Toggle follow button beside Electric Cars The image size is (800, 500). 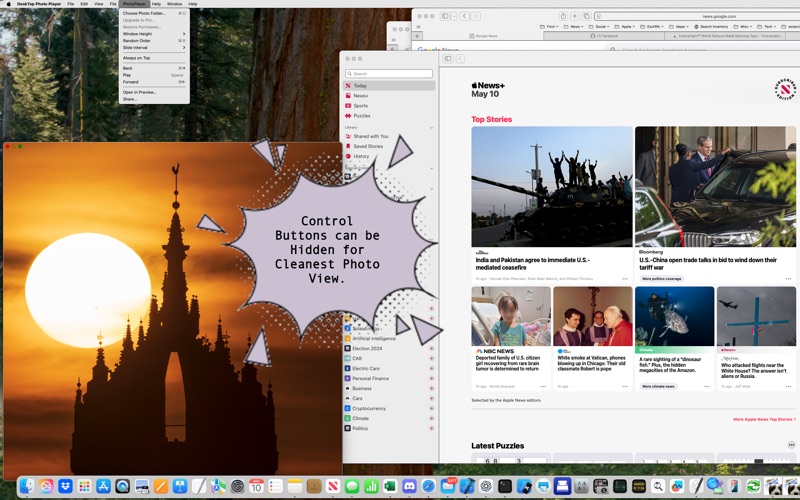[x=431, y=368]
